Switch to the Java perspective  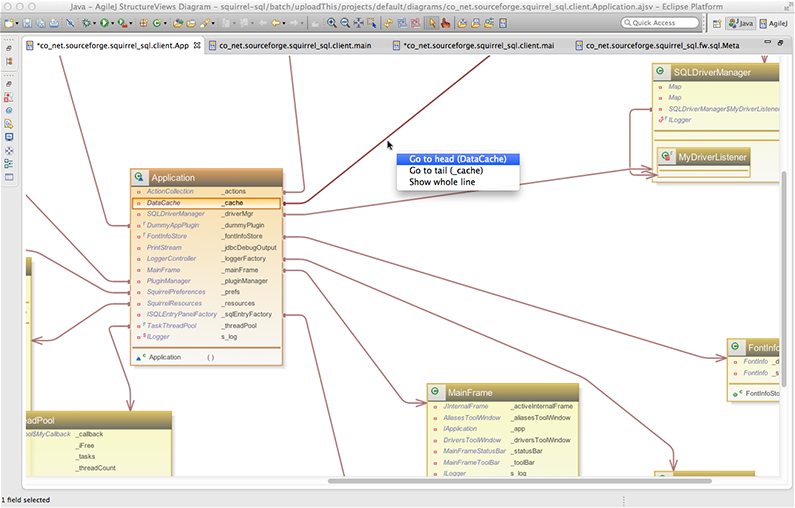click(x=741, y=23)
